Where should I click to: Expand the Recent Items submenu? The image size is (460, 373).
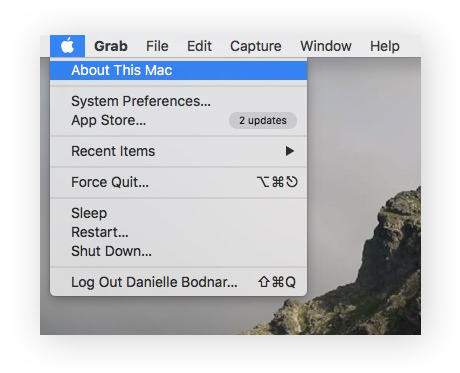178,151
